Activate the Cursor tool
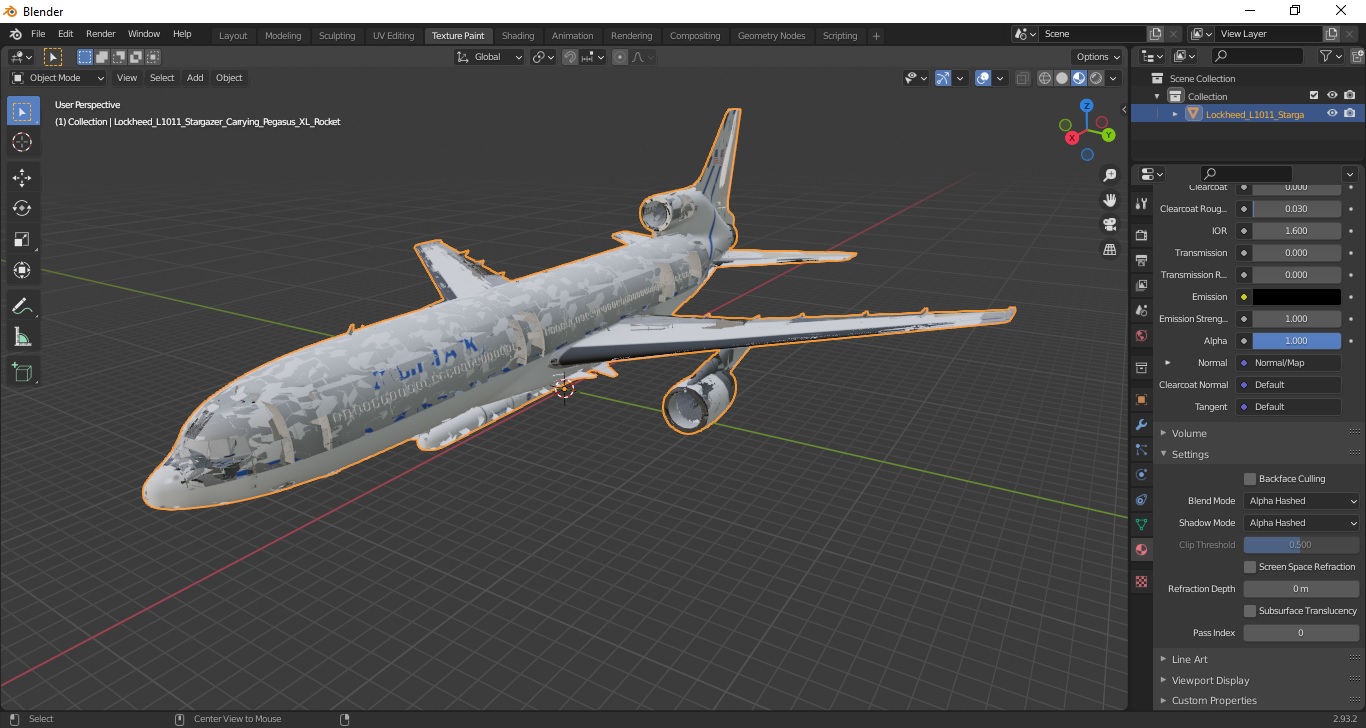Viewport: 1366px width, 728px height. tap(23, 142)
